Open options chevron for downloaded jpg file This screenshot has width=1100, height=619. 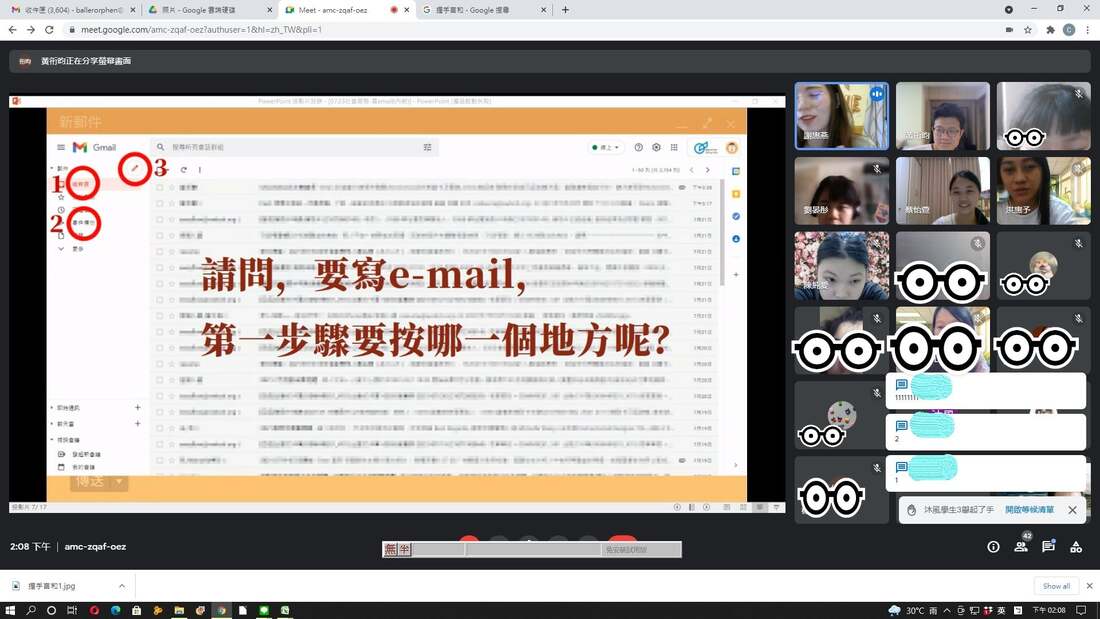(x=121, y=586)
